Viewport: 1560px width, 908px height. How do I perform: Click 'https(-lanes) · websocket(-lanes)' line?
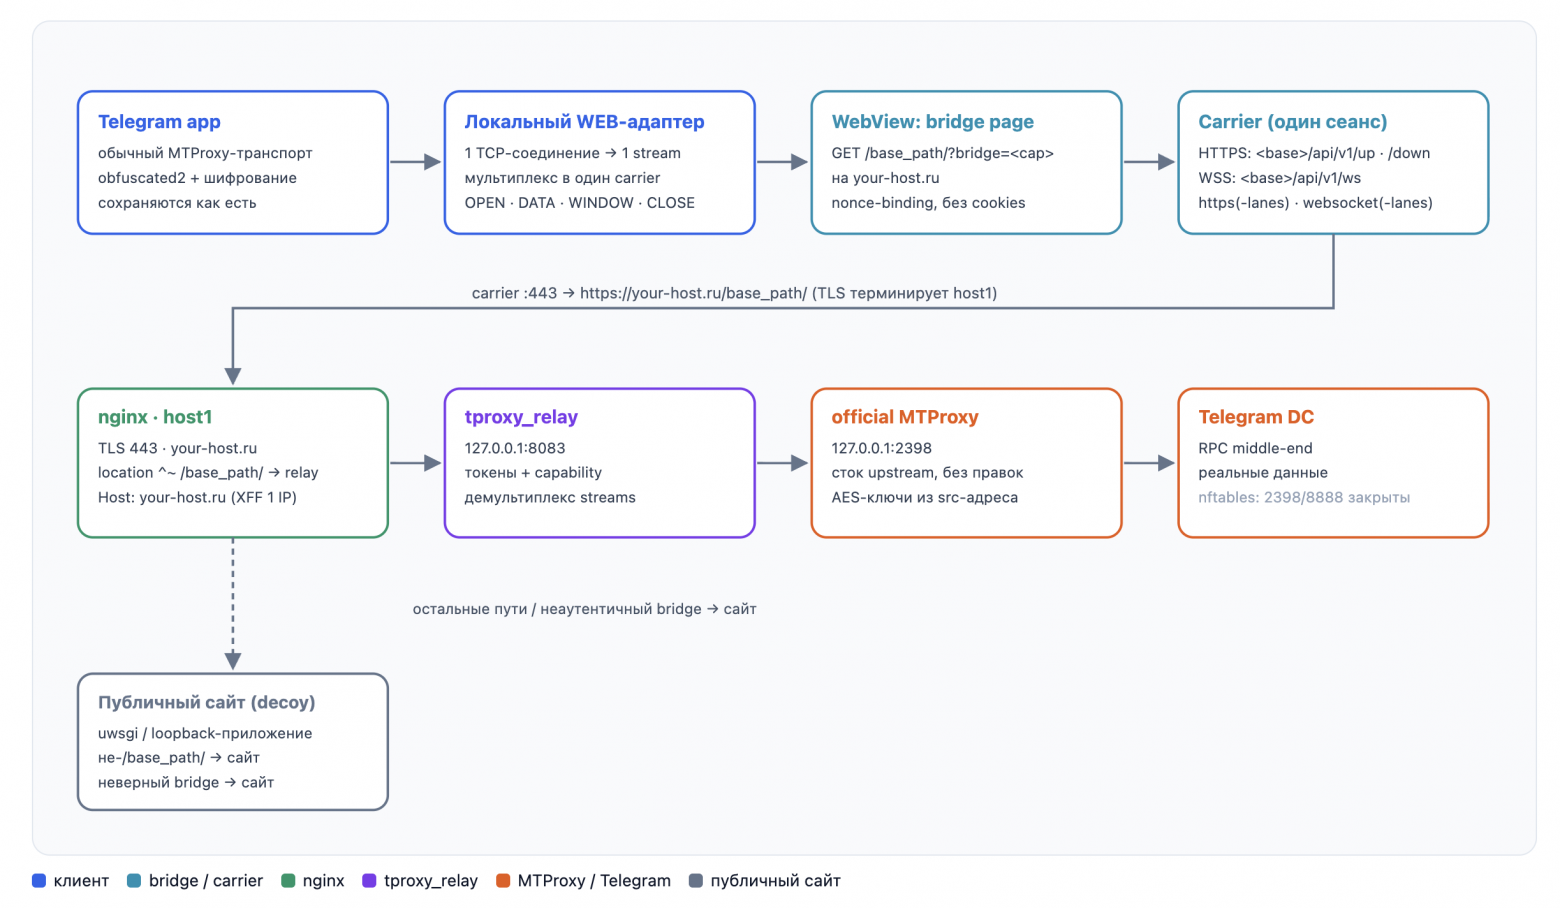[1316, 203]
